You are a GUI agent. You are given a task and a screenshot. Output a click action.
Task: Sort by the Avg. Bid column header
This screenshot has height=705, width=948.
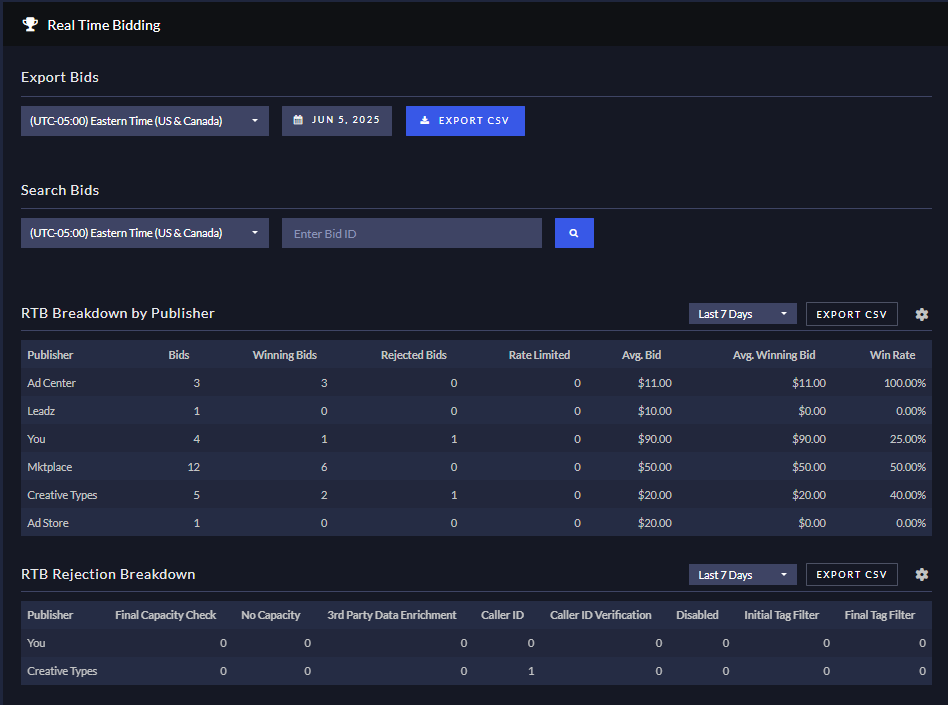tap(641, 355)
